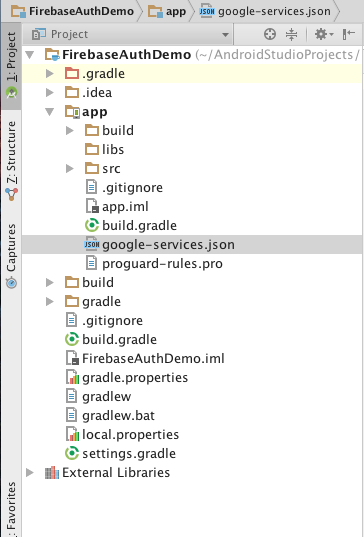Screen dimensions: 364x537
Task: Select the libs folder name
Action: pyautogui.click(x=113, y=149)
